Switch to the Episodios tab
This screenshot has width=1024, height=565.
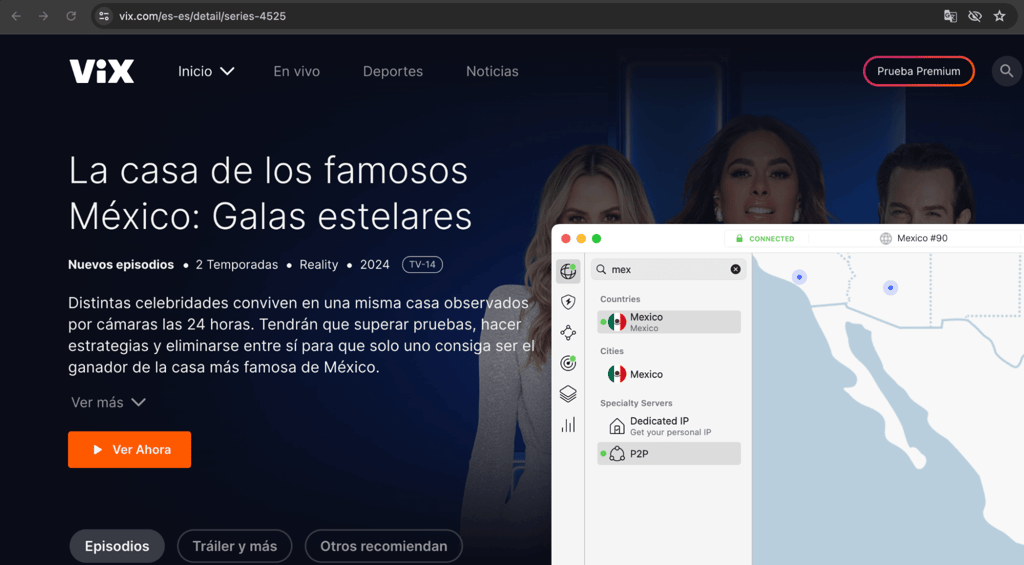coord(117,546)
